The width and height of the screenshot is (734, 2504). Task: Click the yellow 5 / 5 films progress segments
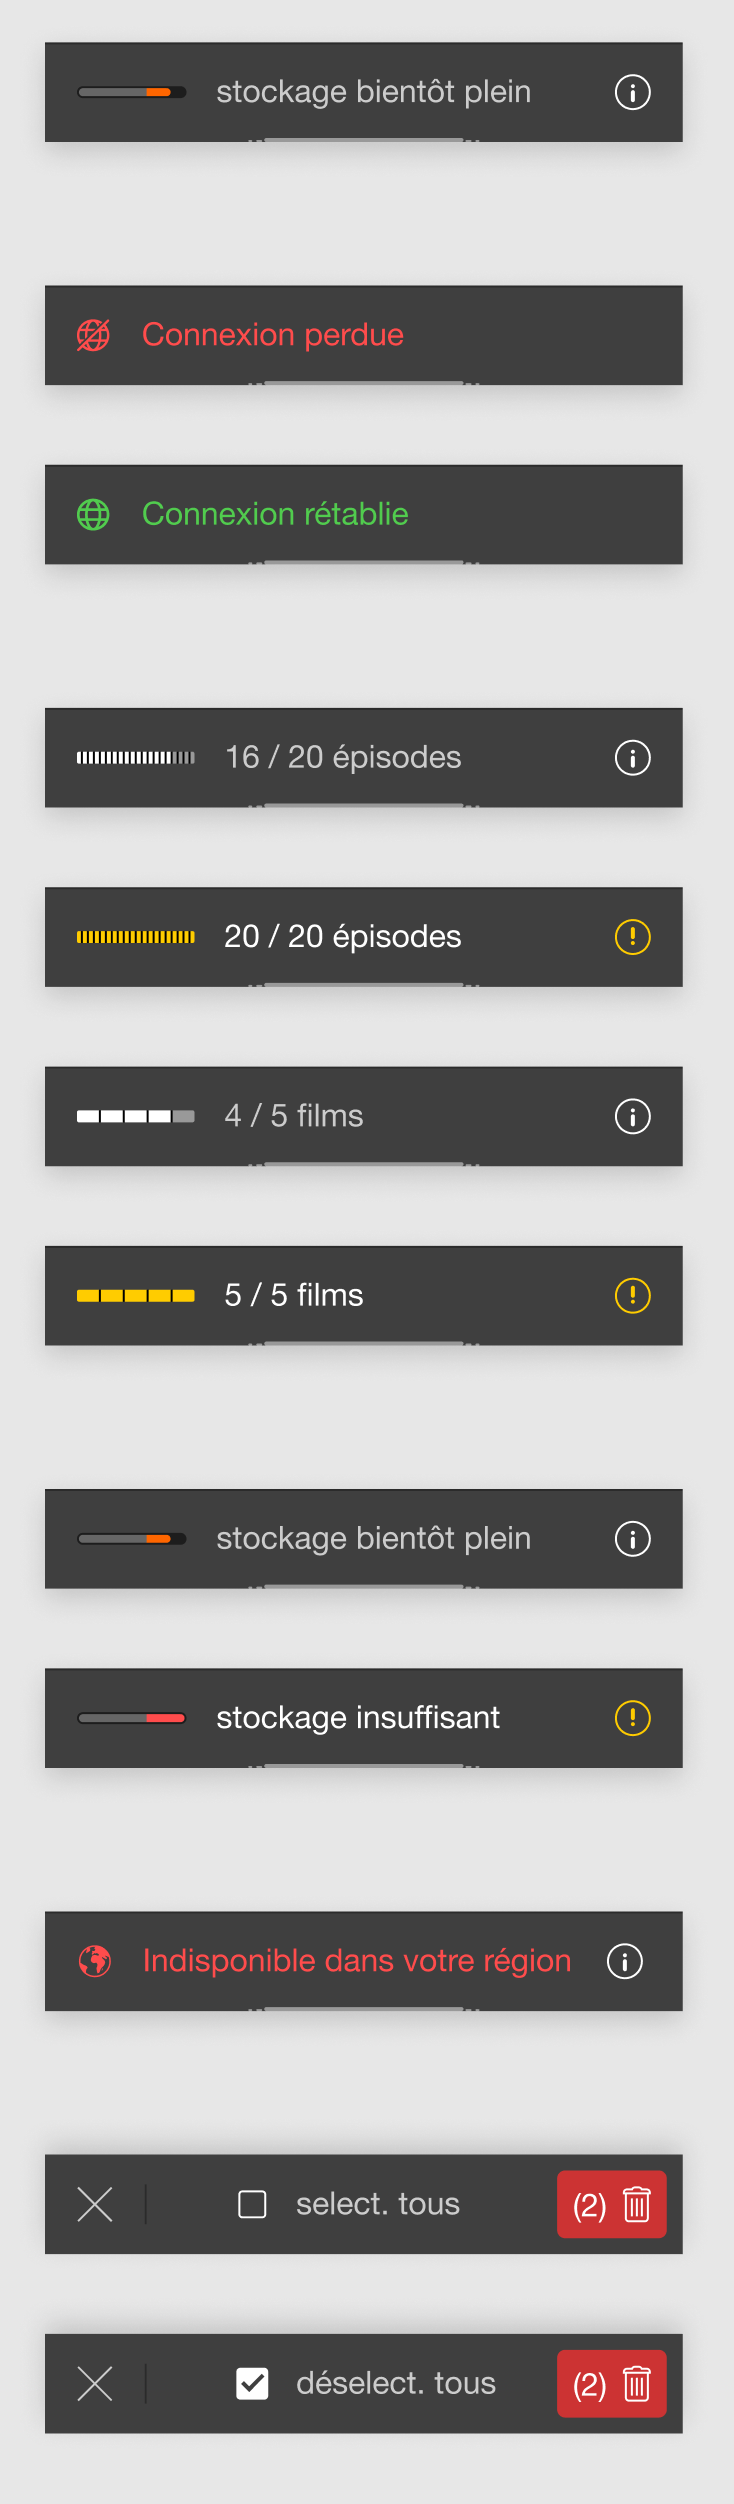pos(136,1295)
